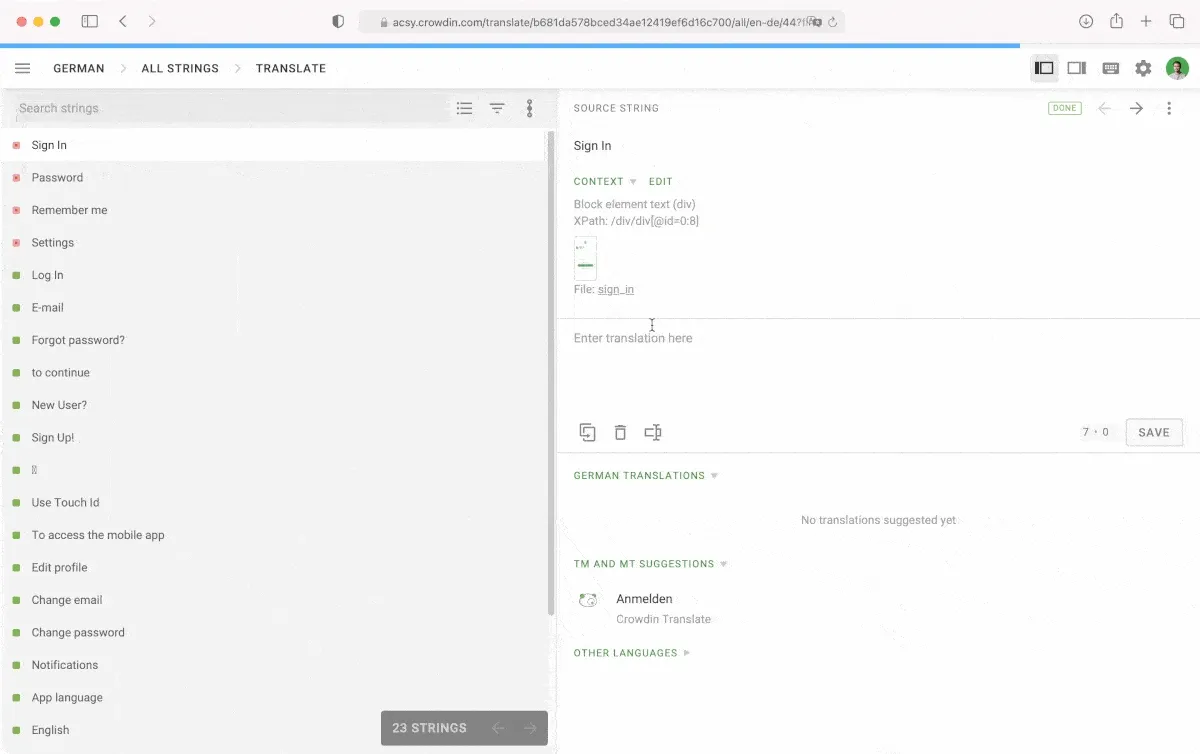The height and width of the screenshot is (754, 1200).
Task: Toggle left sidebar panel layout
Action: pyautogui.click(x=1044, y=68)
